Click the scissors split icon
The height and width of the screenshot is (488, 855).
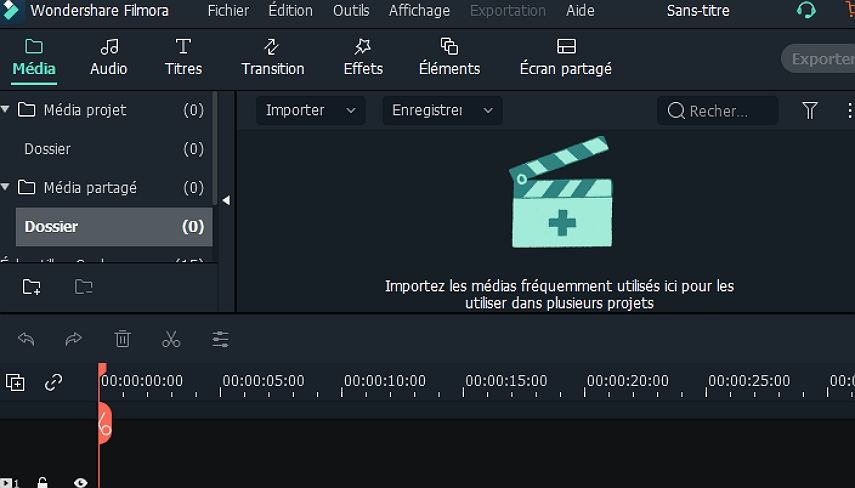(171, 339)
